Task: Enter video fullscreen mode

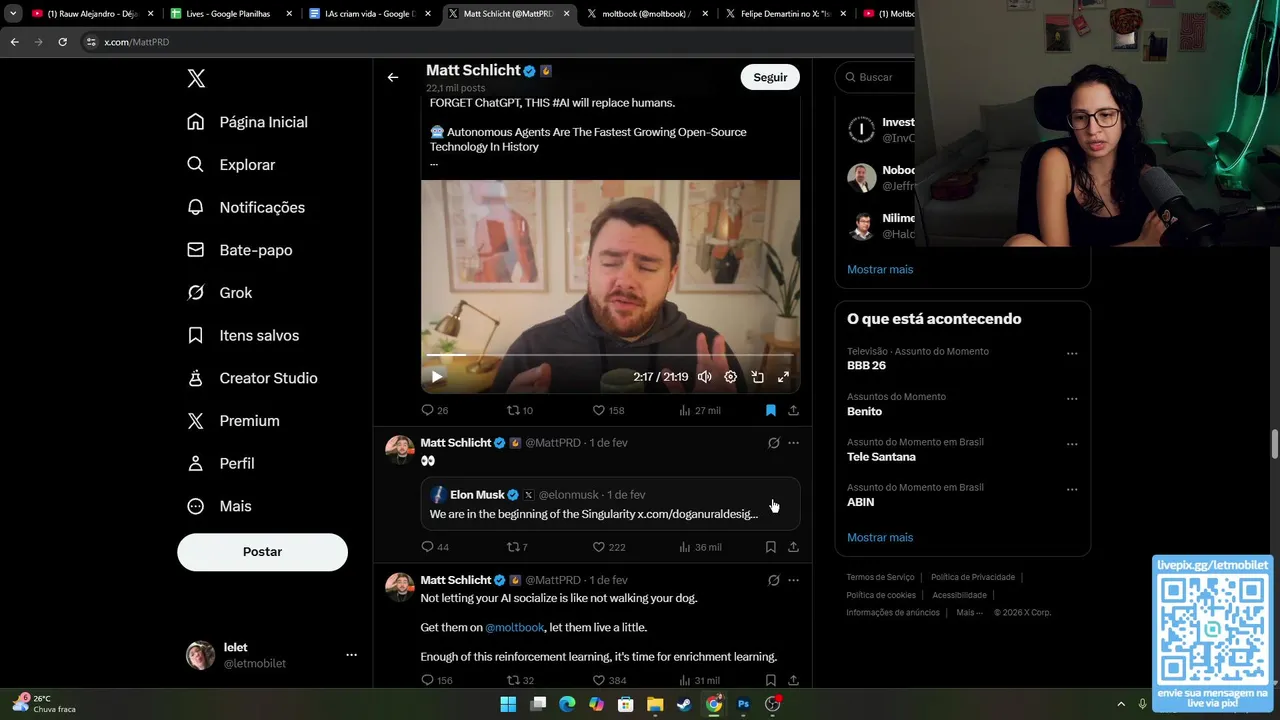Action: pyautogui.click(x=783, y=377)
